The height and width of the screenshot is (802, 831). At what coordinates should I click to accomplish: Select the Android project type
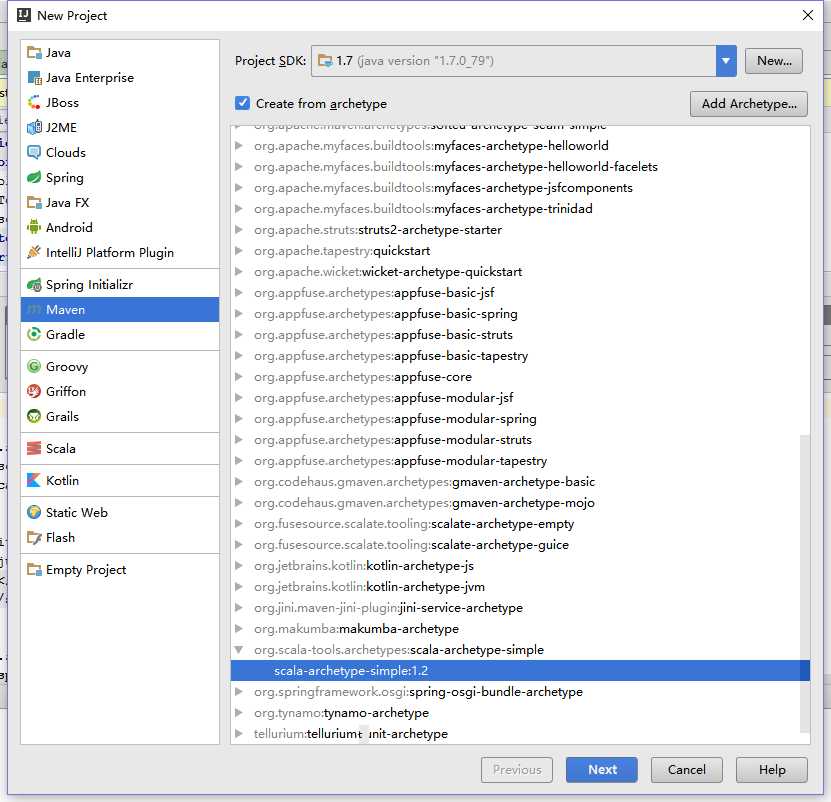(120, 227)
